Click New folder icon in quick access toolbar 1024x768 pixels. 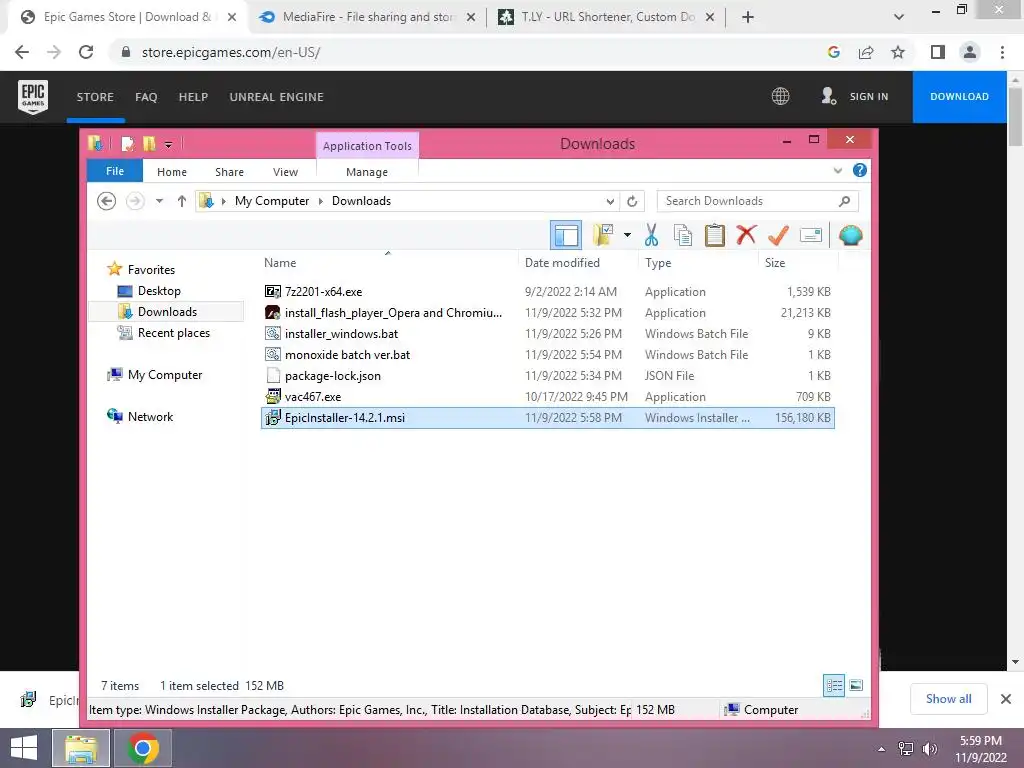click(150, 144)
